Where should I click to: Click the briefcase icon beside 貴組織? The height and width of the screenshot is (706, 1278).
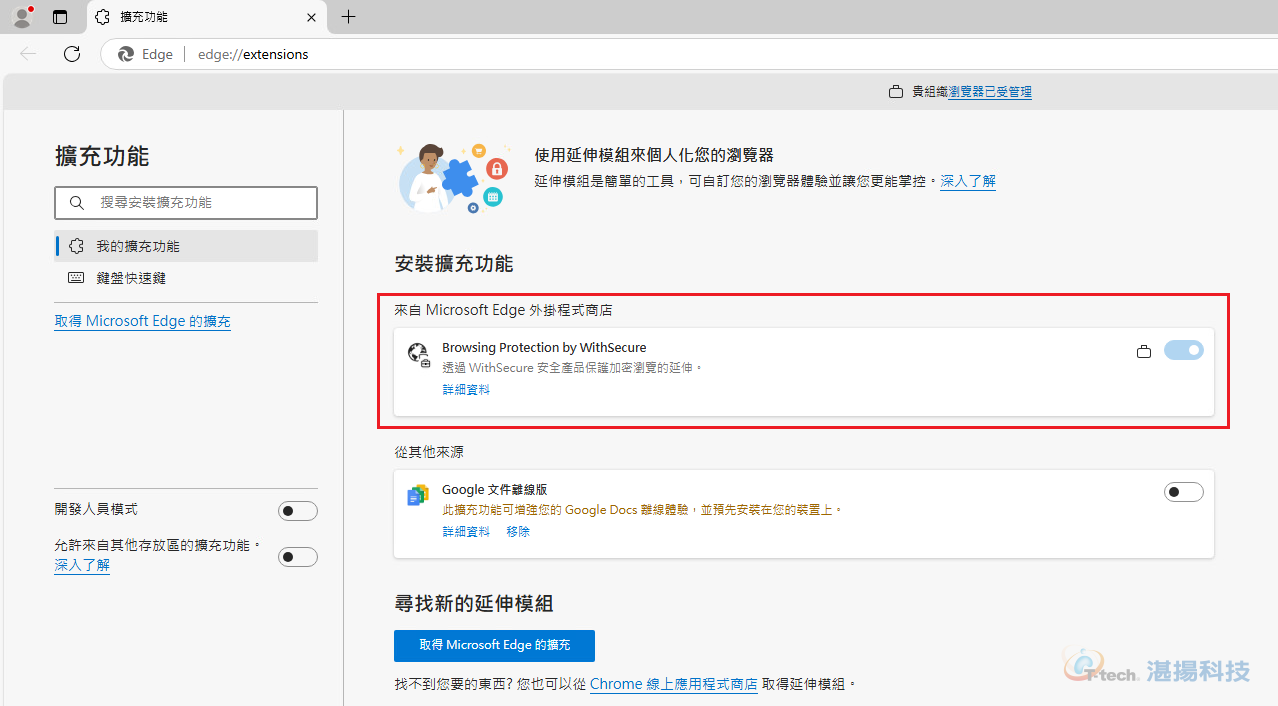click(x=896, y=92)
